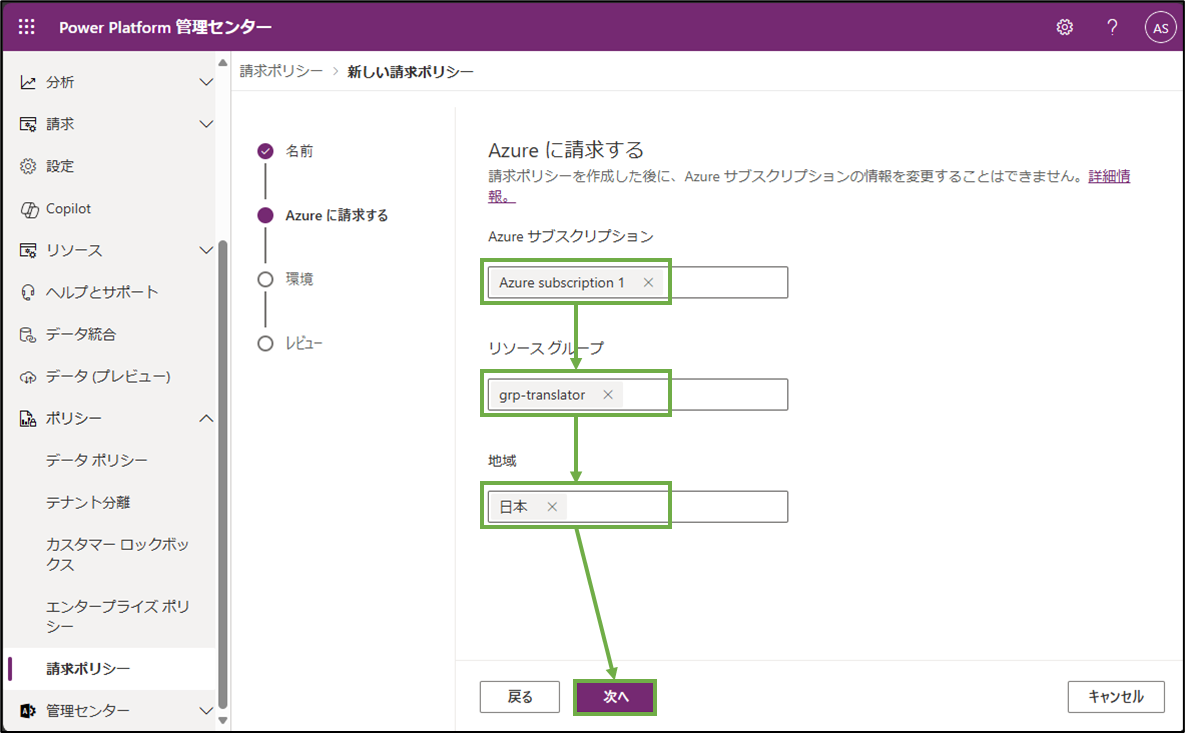The height and width of the screenshot is (733, 1185).
Task: Collapse the ポリシー menu chevron
Action: [206, 419]
